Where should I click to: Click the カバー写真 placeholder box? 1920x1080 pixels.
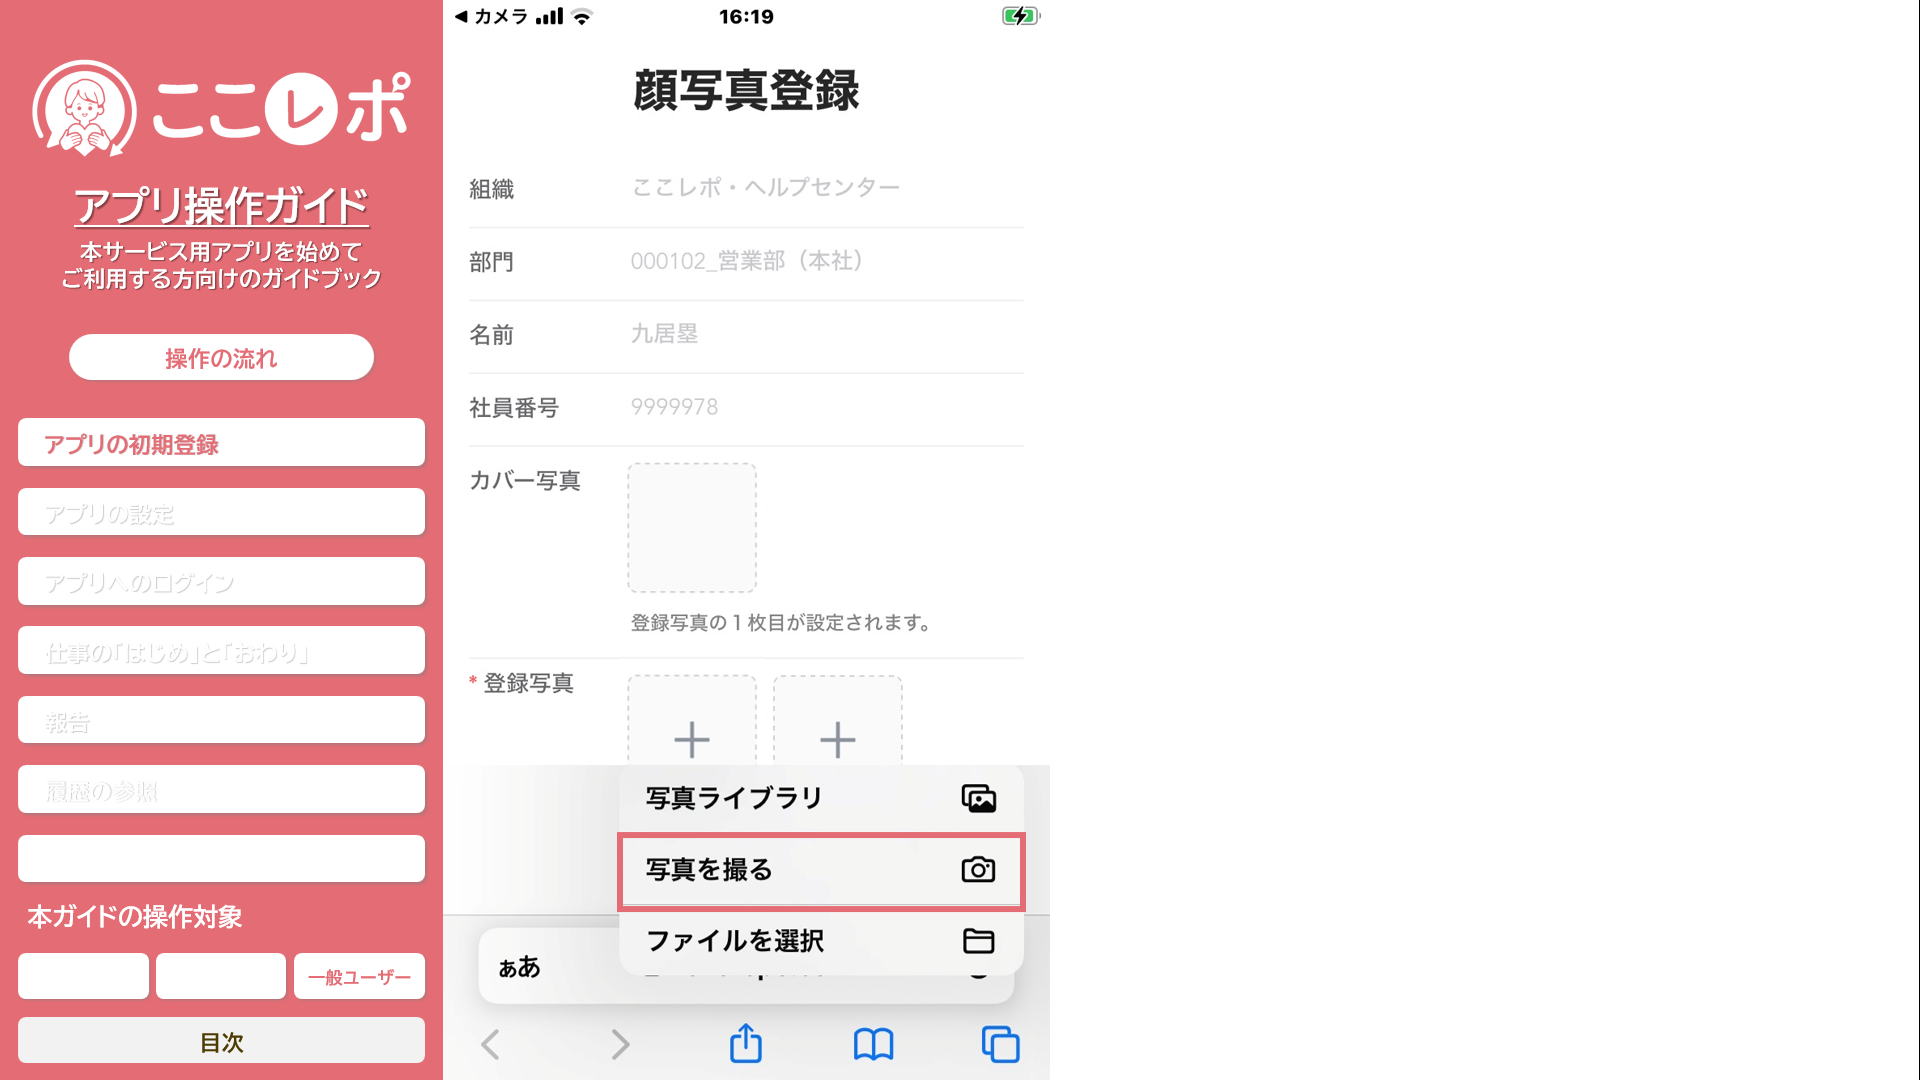pos(691,527)
